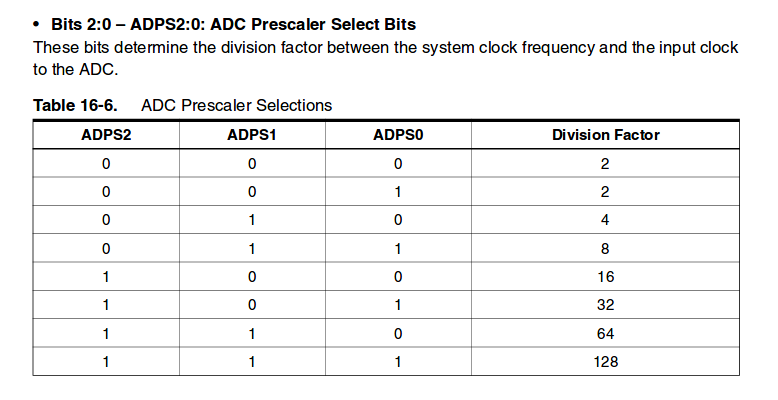Select the division factor value 8
Viewport: 778px width, 400px height.
point(605,248)
